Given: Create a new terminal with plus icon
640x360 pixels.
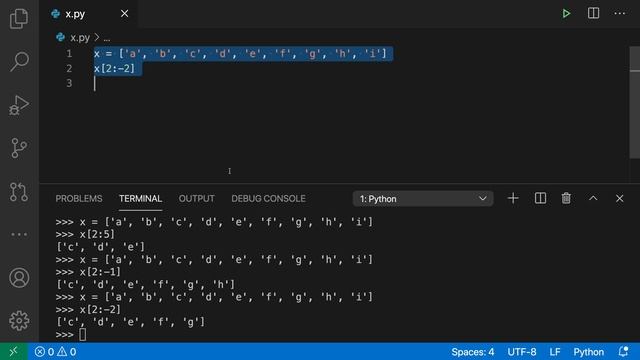Looking at the screenshot, I should (x=513, y=198).
